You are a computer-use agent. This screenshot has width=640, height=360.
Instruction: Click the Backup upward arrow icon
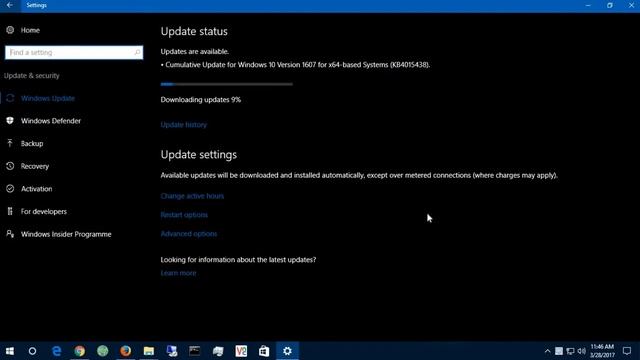10,143
